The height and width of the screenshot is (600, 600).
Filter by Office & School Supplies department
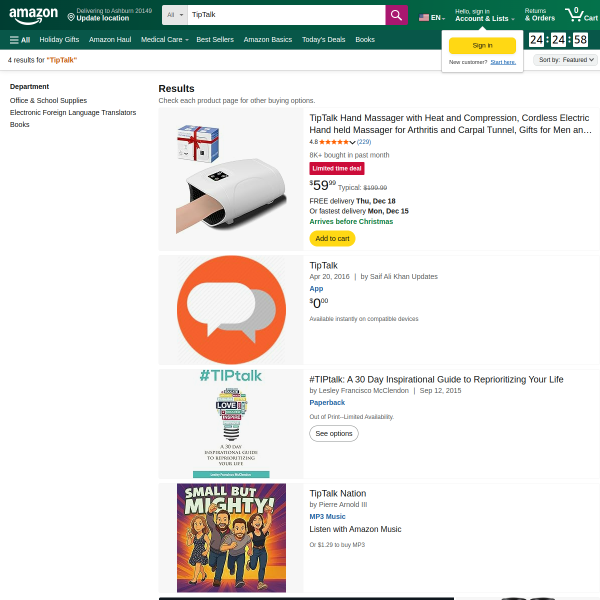48,100
